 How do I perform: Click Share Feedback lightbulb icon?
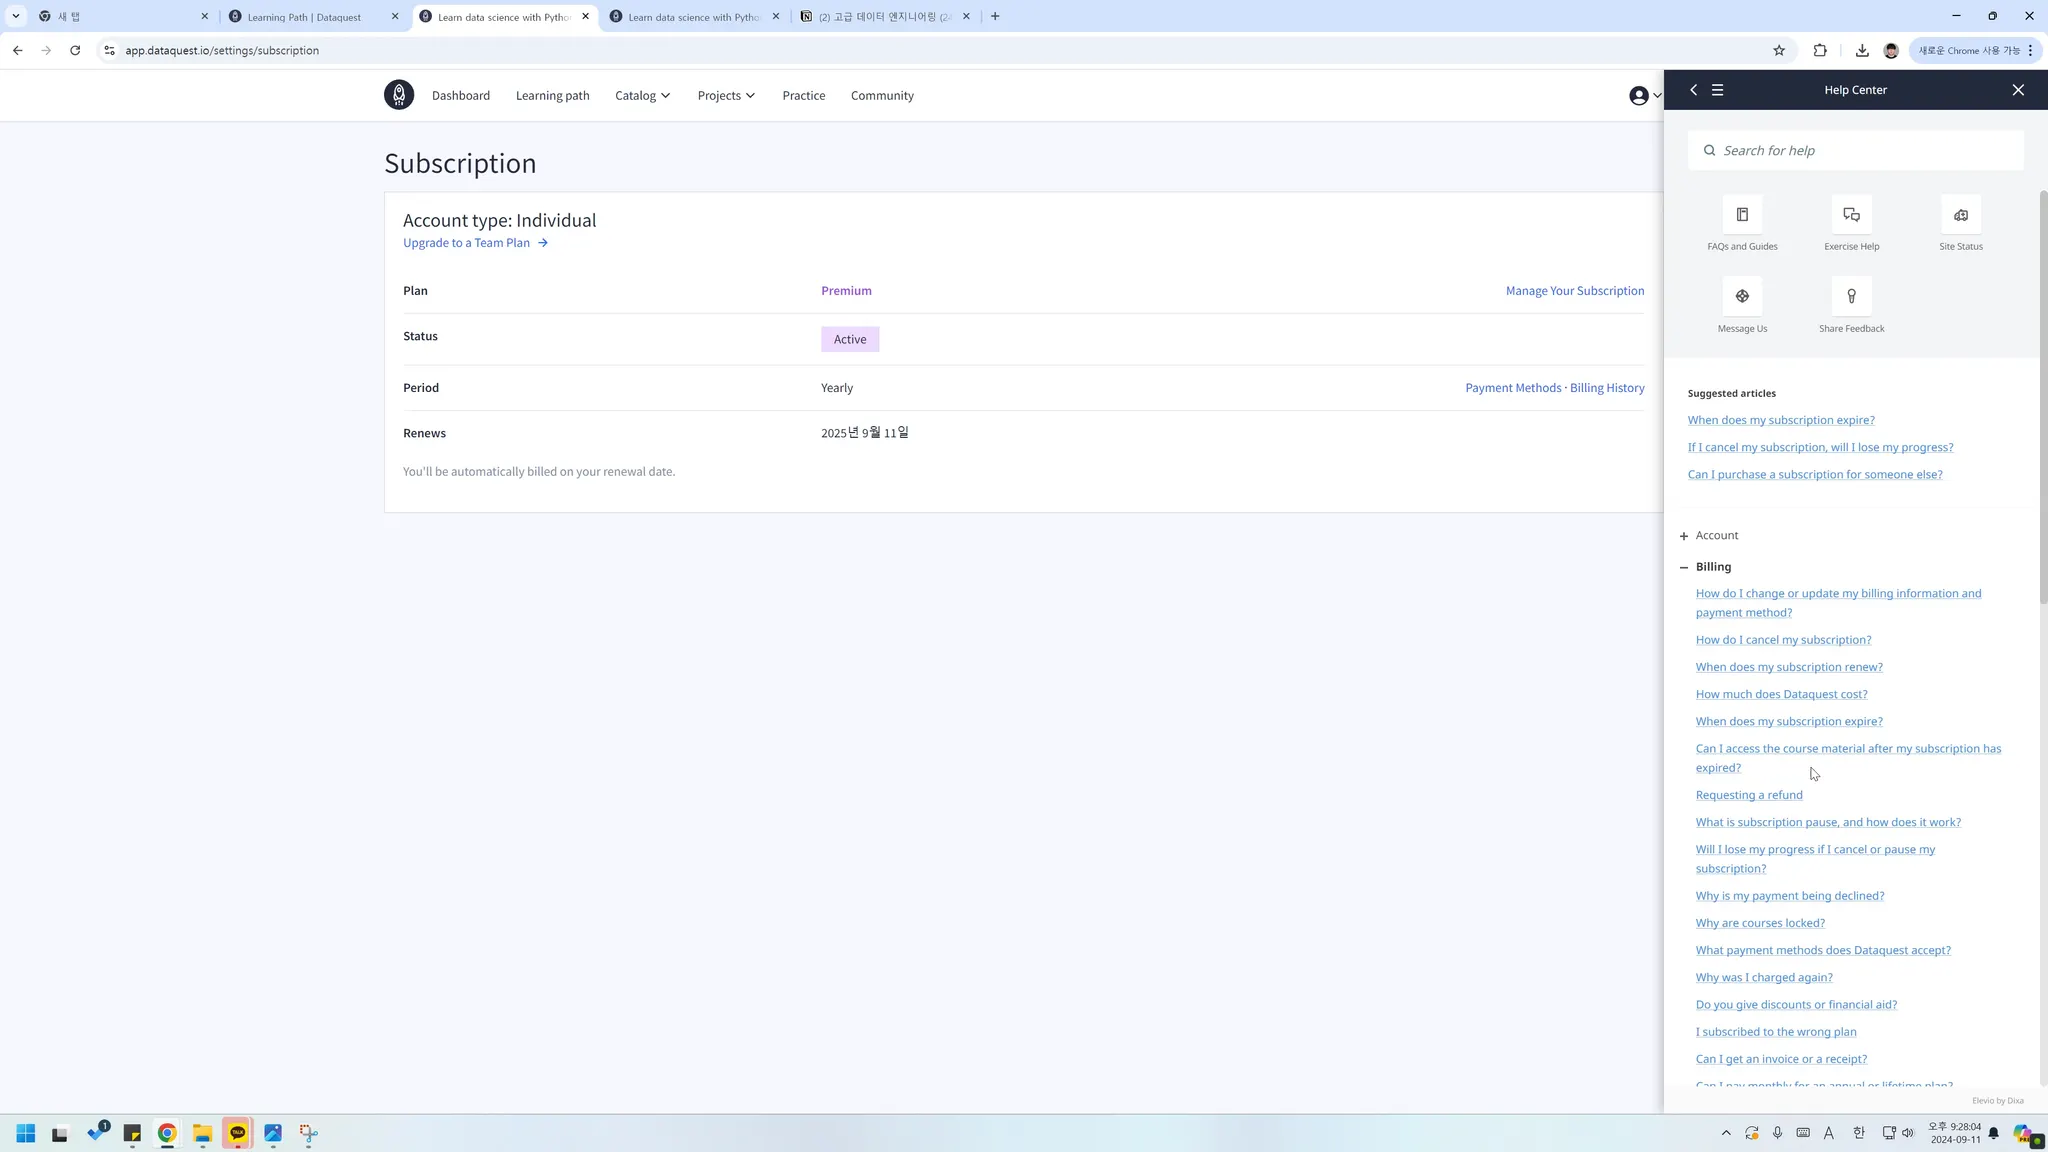coord(1851,297)
